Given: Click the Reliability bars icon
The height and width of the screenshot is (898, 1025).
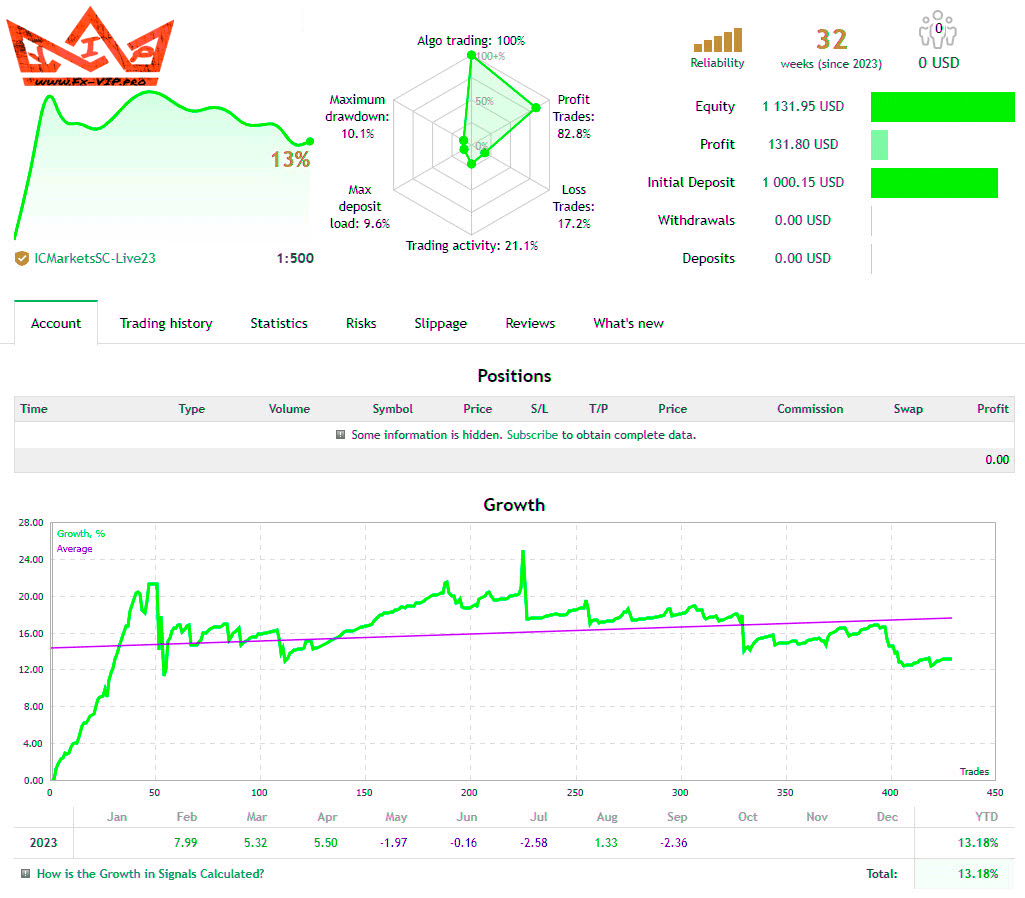Looking at the screenshot, I should (717, 40).
